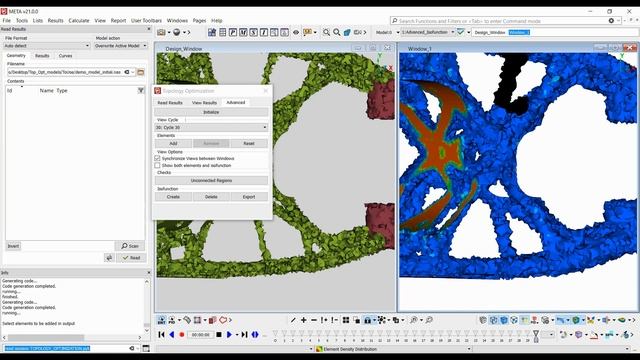Switch to the View Results tab in Topology Optimization

pyautogui.click(x=204, y=102)
